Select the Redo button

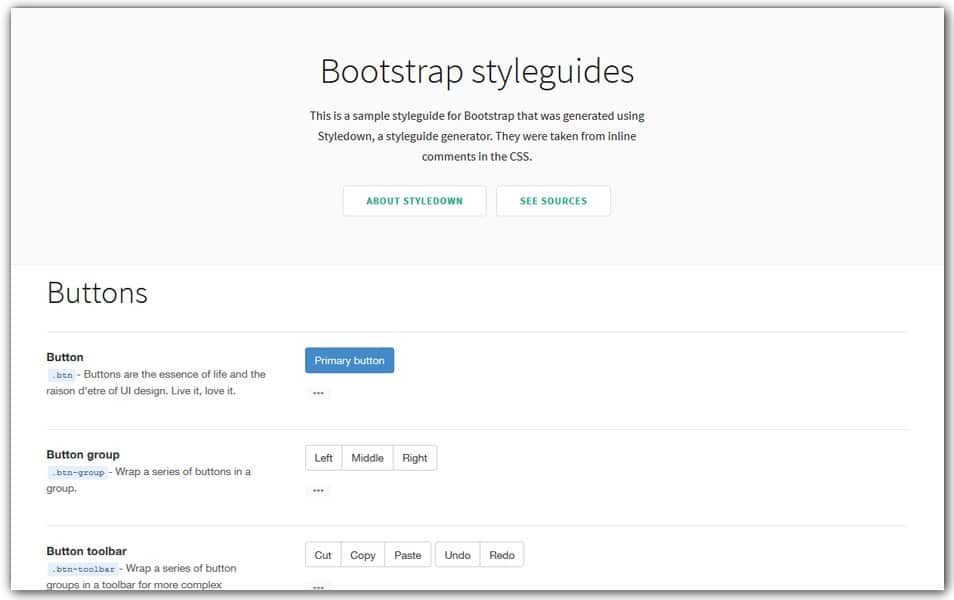pos(501,554)
